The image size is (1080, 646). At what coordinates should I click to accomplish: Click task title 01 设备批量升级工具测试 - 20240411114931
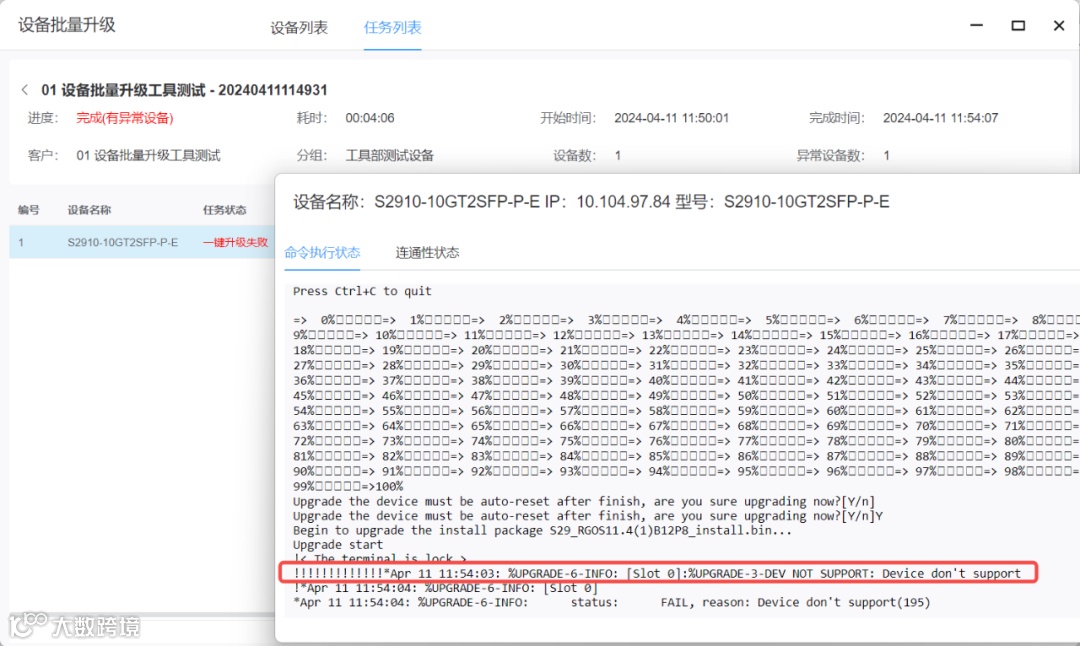point(185,90)
